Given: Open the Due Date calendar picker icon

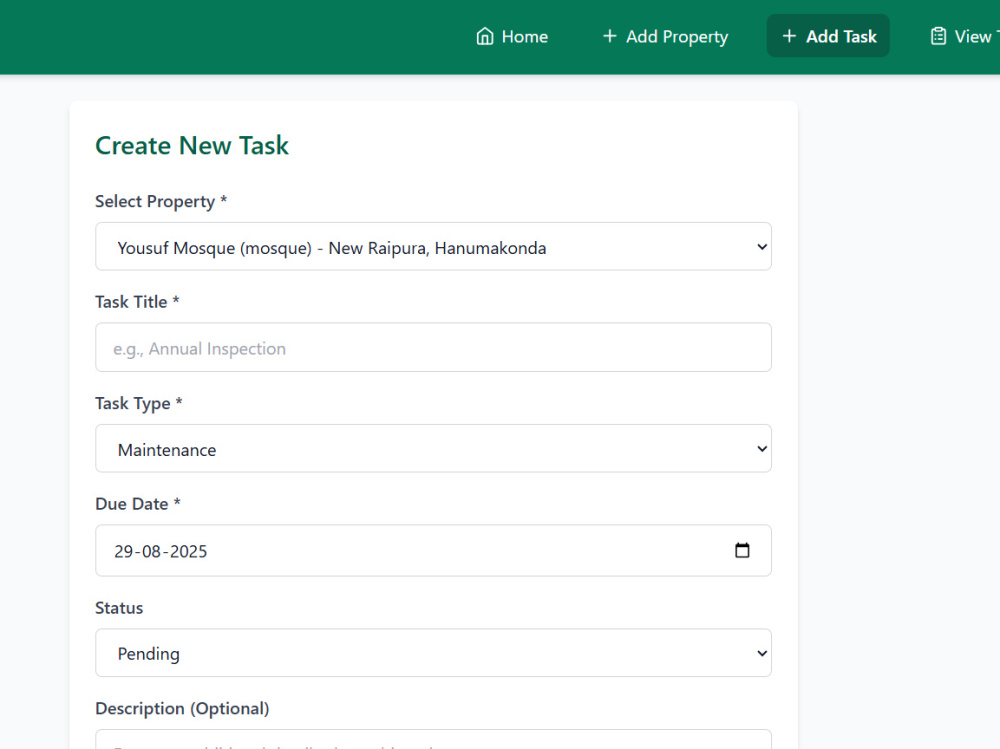Looking at the screenshot, I should point(742,550).
